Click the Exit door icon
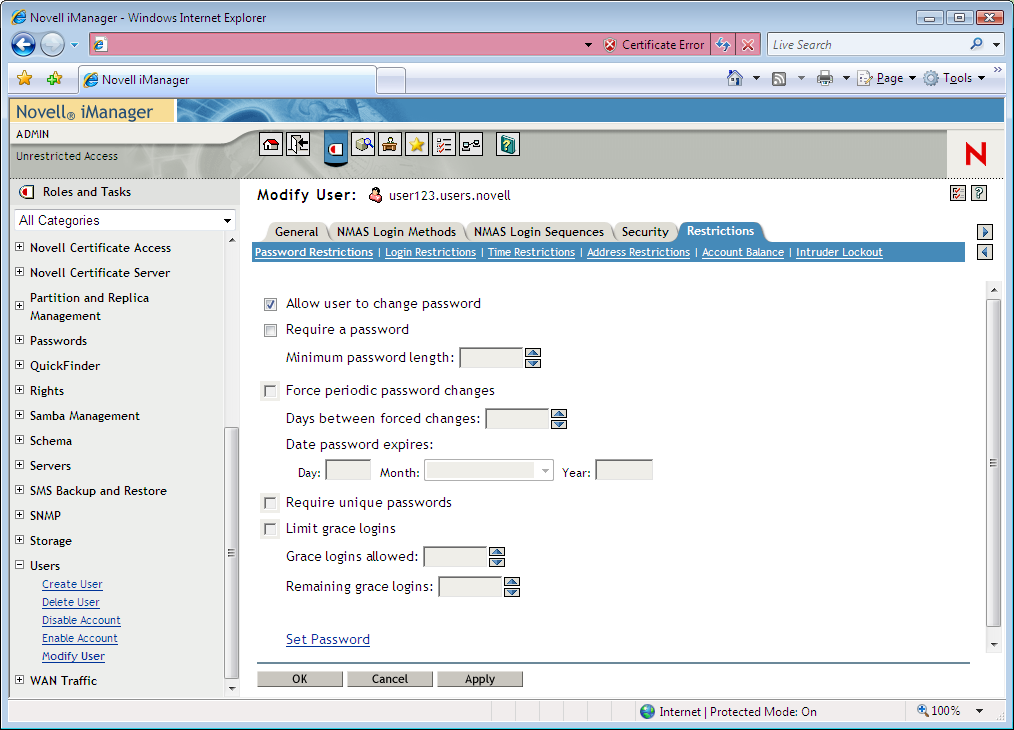Screen dimensions: 1014x730 pos(298,145)
